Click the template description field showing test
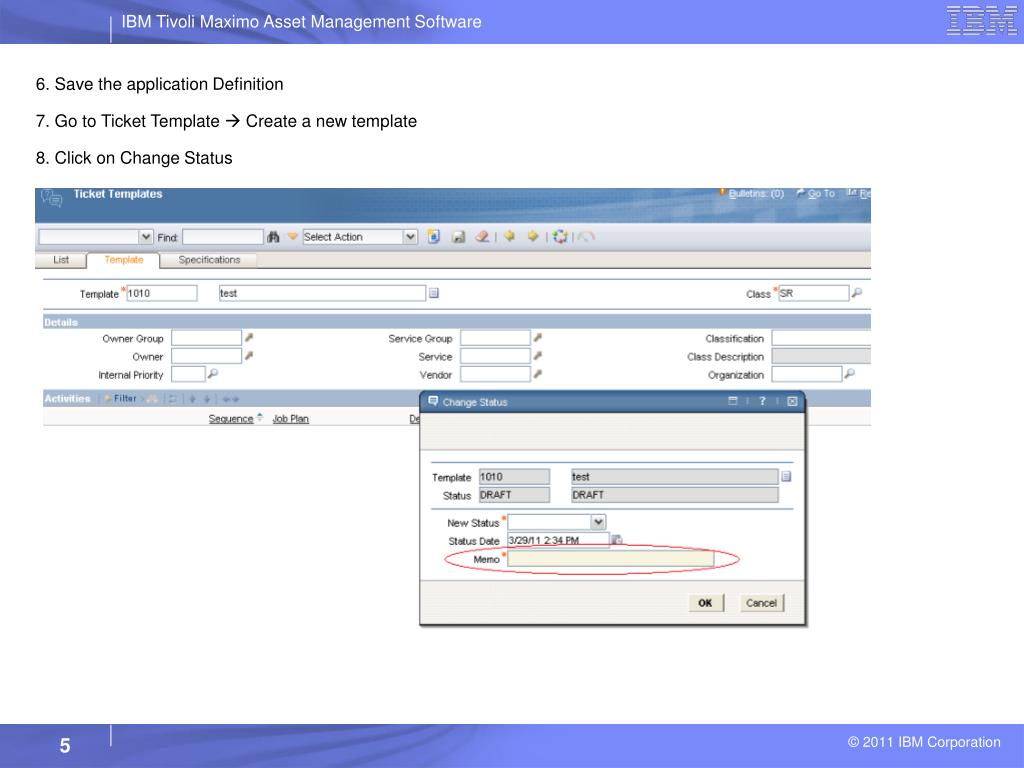Screen dimensions: 1024x768 (322, 293)
